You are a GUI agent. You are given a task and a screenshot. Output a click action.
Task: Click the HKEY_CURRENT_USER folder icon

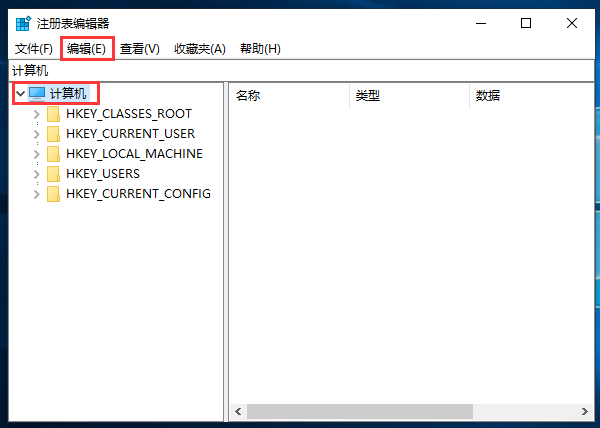[53, 134]
